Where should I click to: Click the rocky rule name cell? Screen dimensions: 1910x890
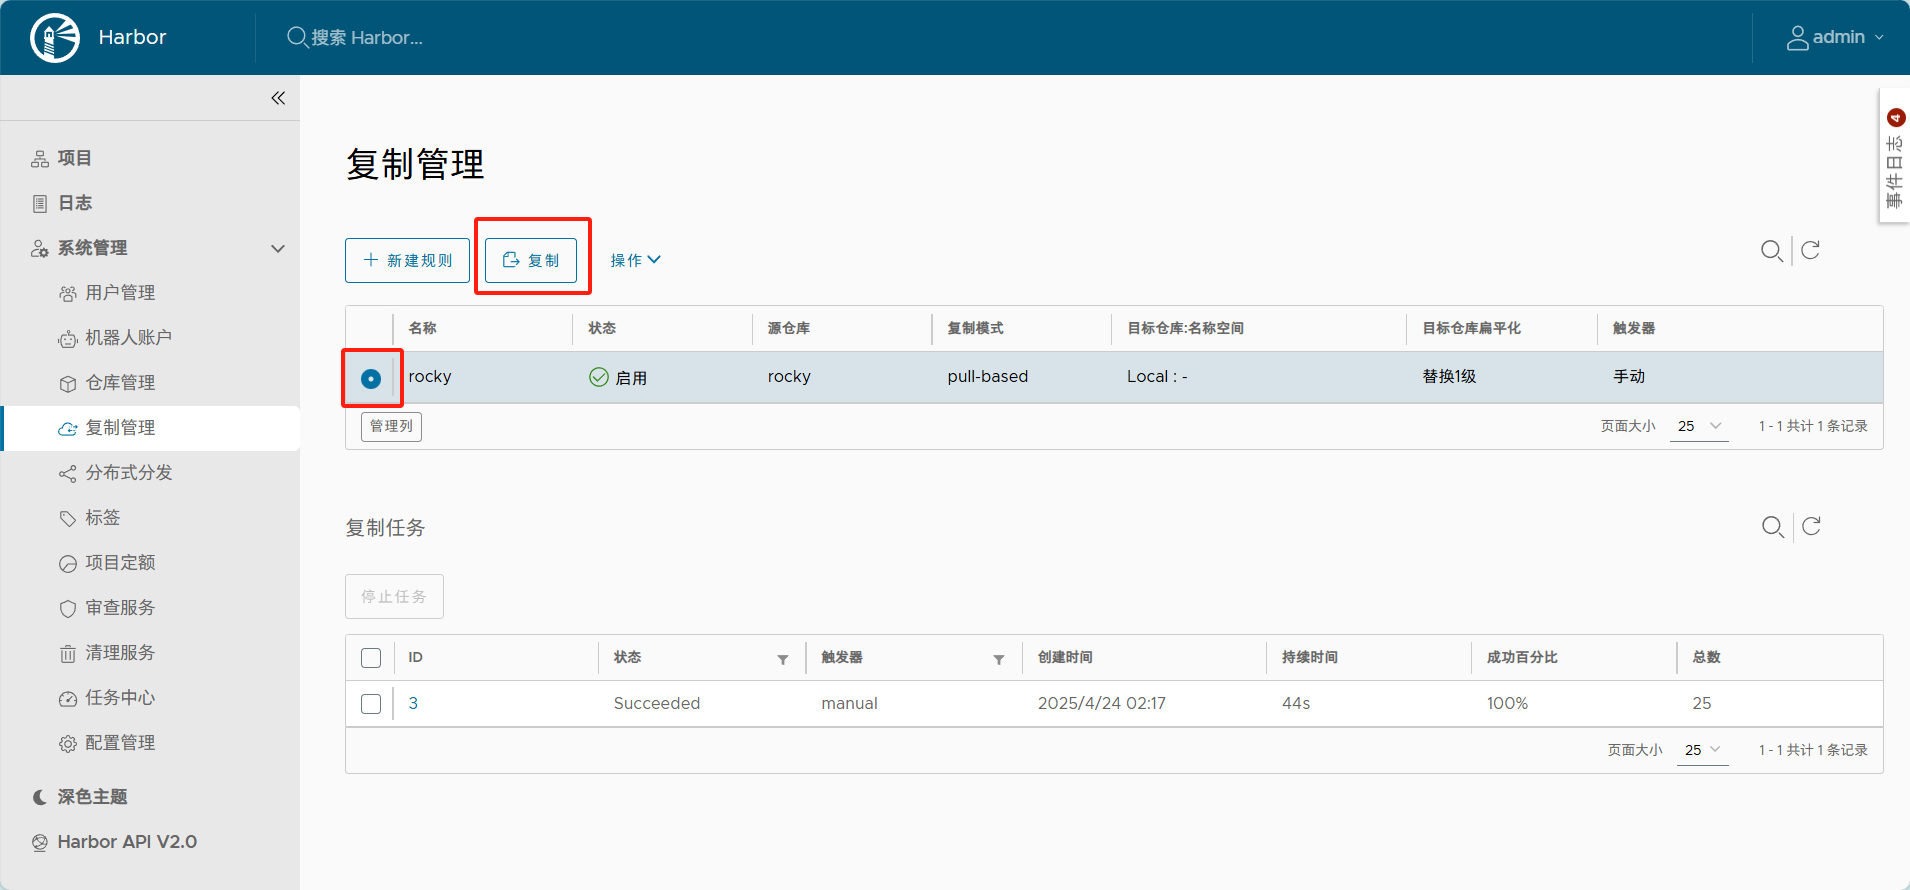[x=430, y=377]
